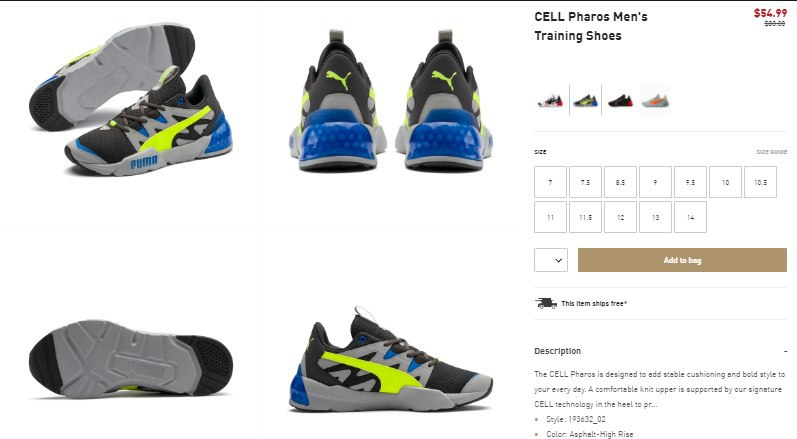The height and width of the screenshot is (439, 797).
Task: Click the This item ships free text
Action: coord(594,303)
